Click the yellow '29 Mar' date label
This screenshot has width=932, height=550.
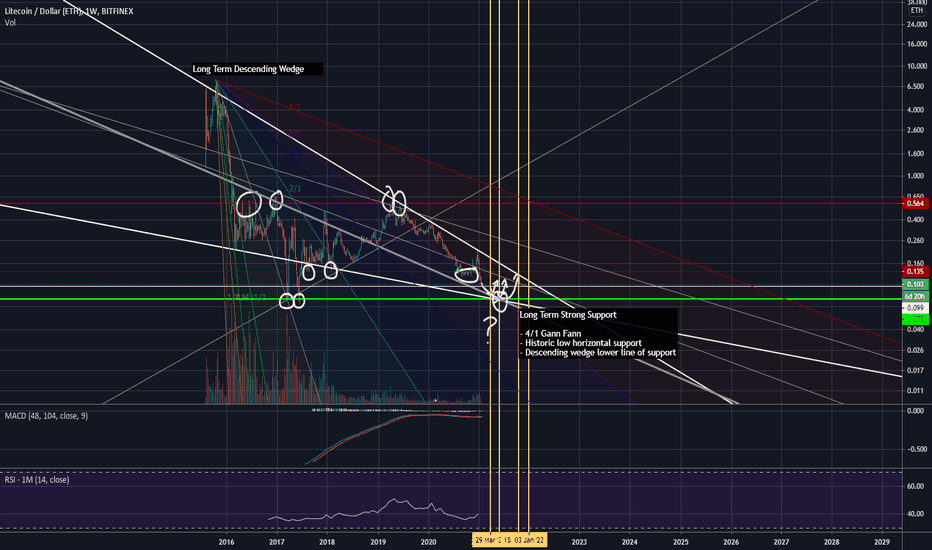point(486,540)
